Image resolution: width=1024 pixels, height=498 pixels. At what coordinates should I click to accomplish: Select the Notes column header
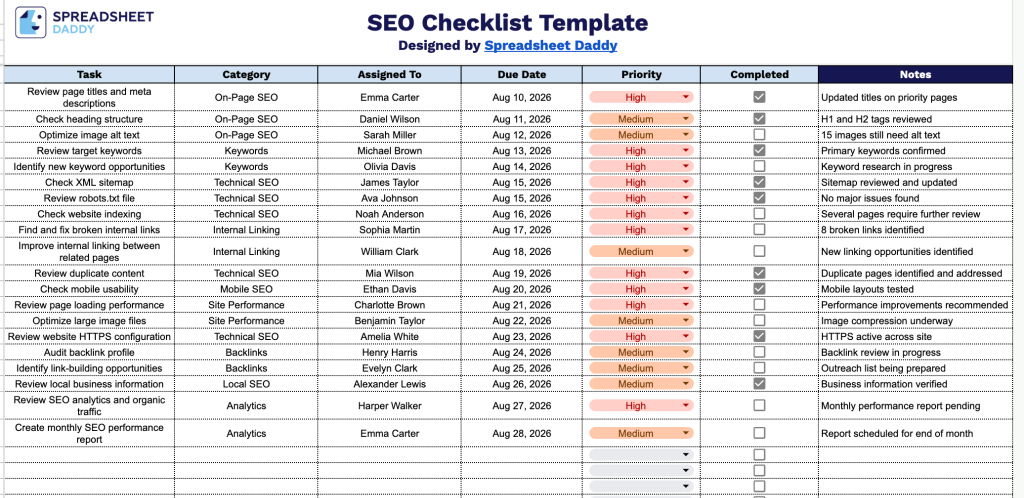click(x=915, y=74)
